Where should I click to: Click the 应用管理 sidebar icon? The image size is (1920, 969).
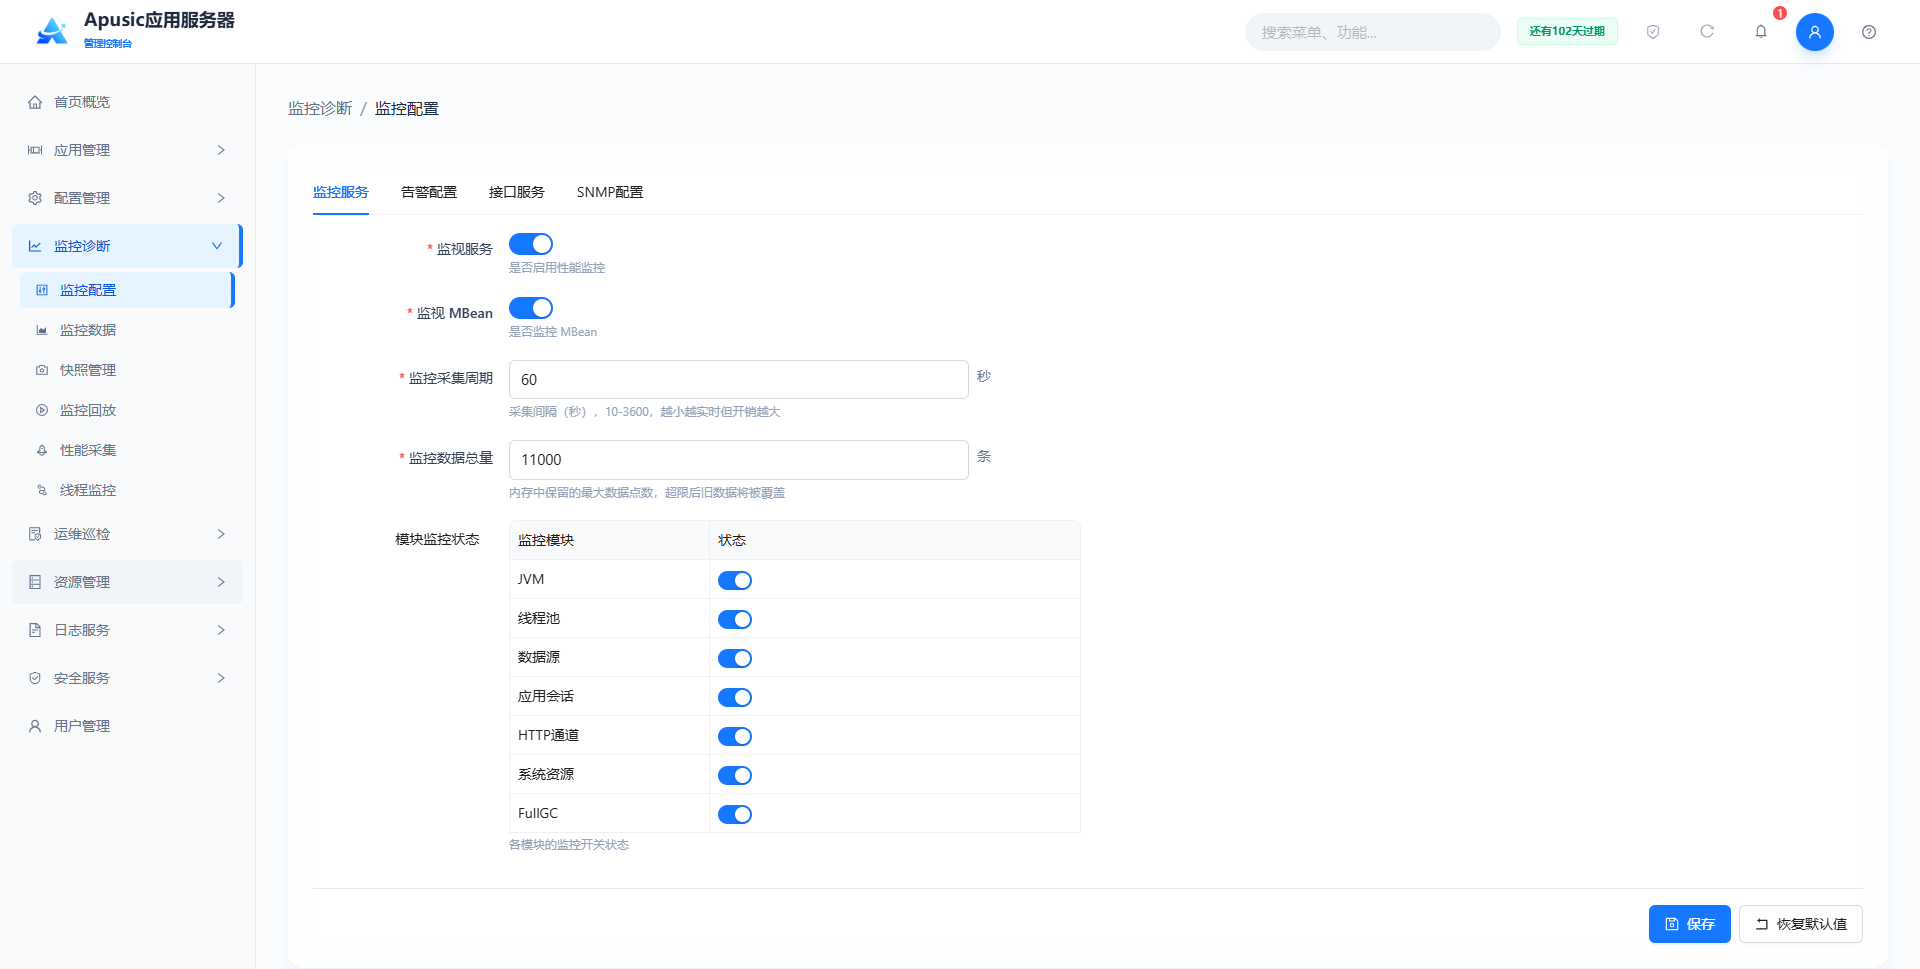(35, 150)
